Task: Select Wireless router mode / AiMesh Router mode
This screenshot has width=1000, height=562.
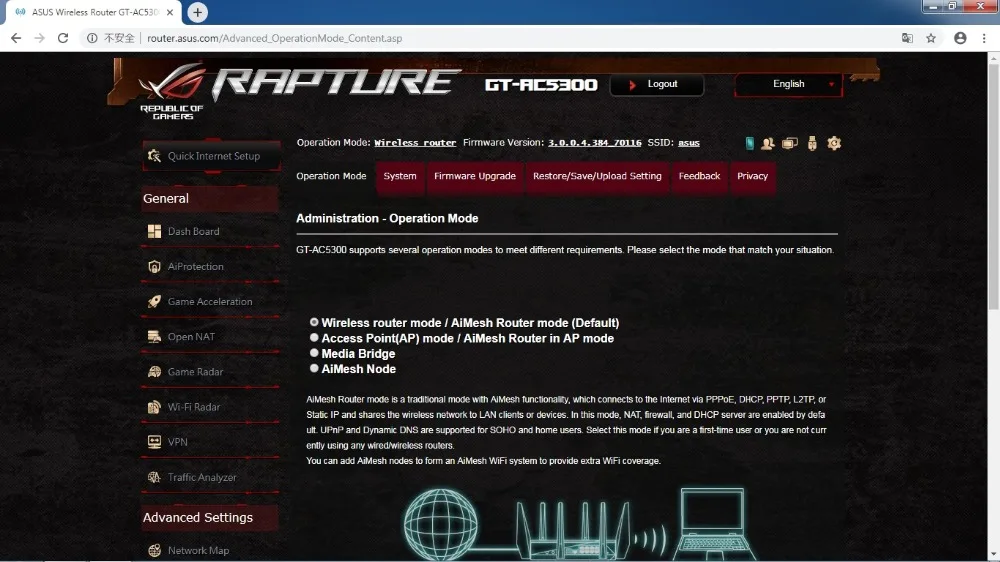Action: point(314,322)
